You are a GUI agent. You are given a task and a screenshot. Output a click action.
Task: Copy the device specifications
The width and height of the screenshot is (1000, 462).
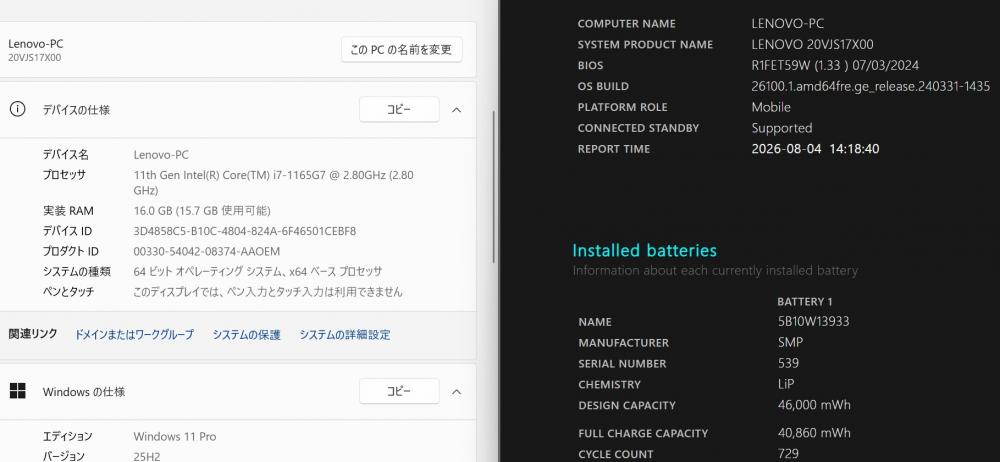[399, 110]
